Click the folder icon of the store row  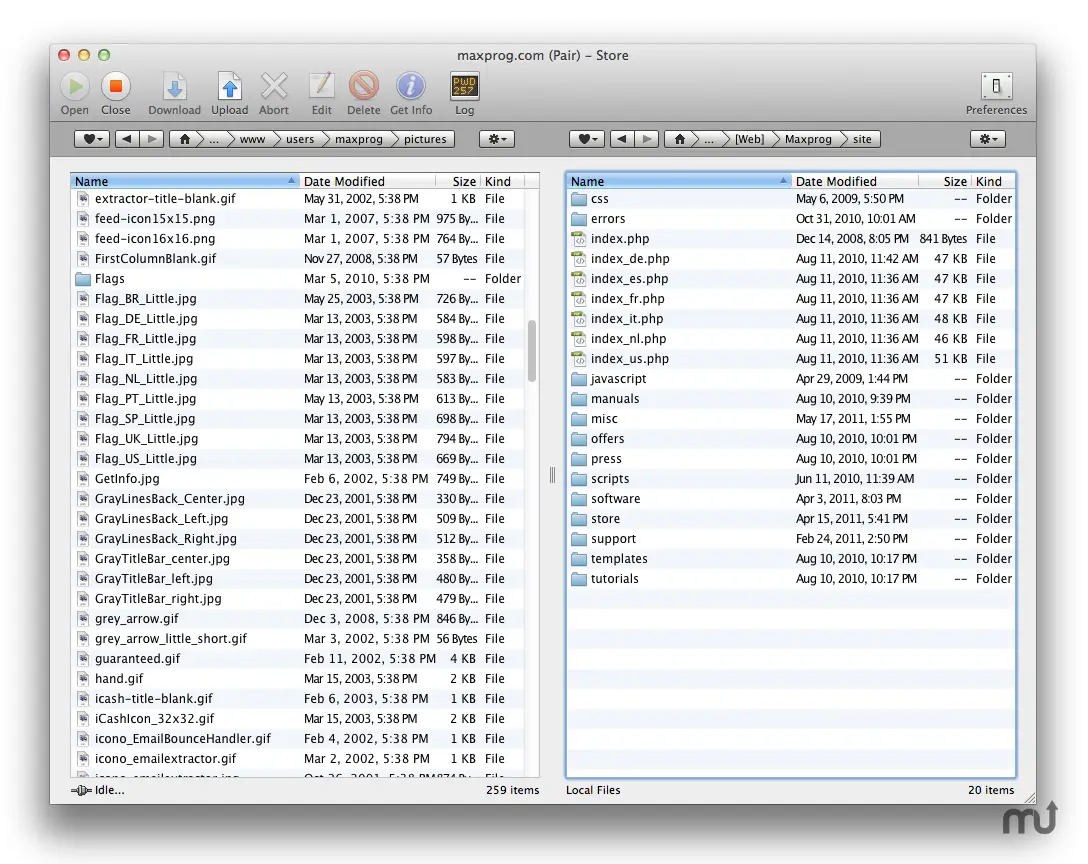(x=579, y=519)
